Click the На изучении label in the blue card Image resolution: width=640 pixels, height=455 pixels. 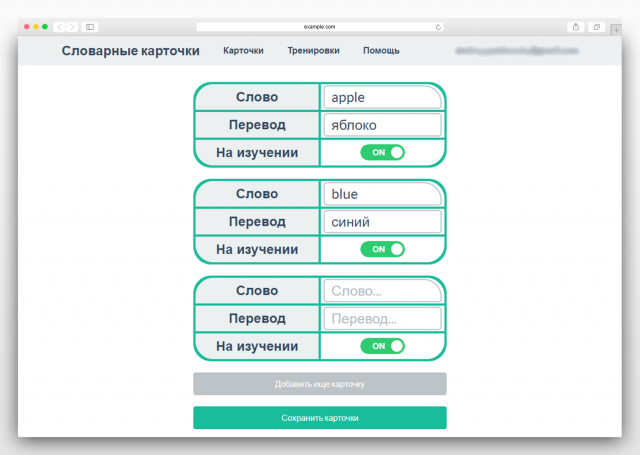coord(257,249)
